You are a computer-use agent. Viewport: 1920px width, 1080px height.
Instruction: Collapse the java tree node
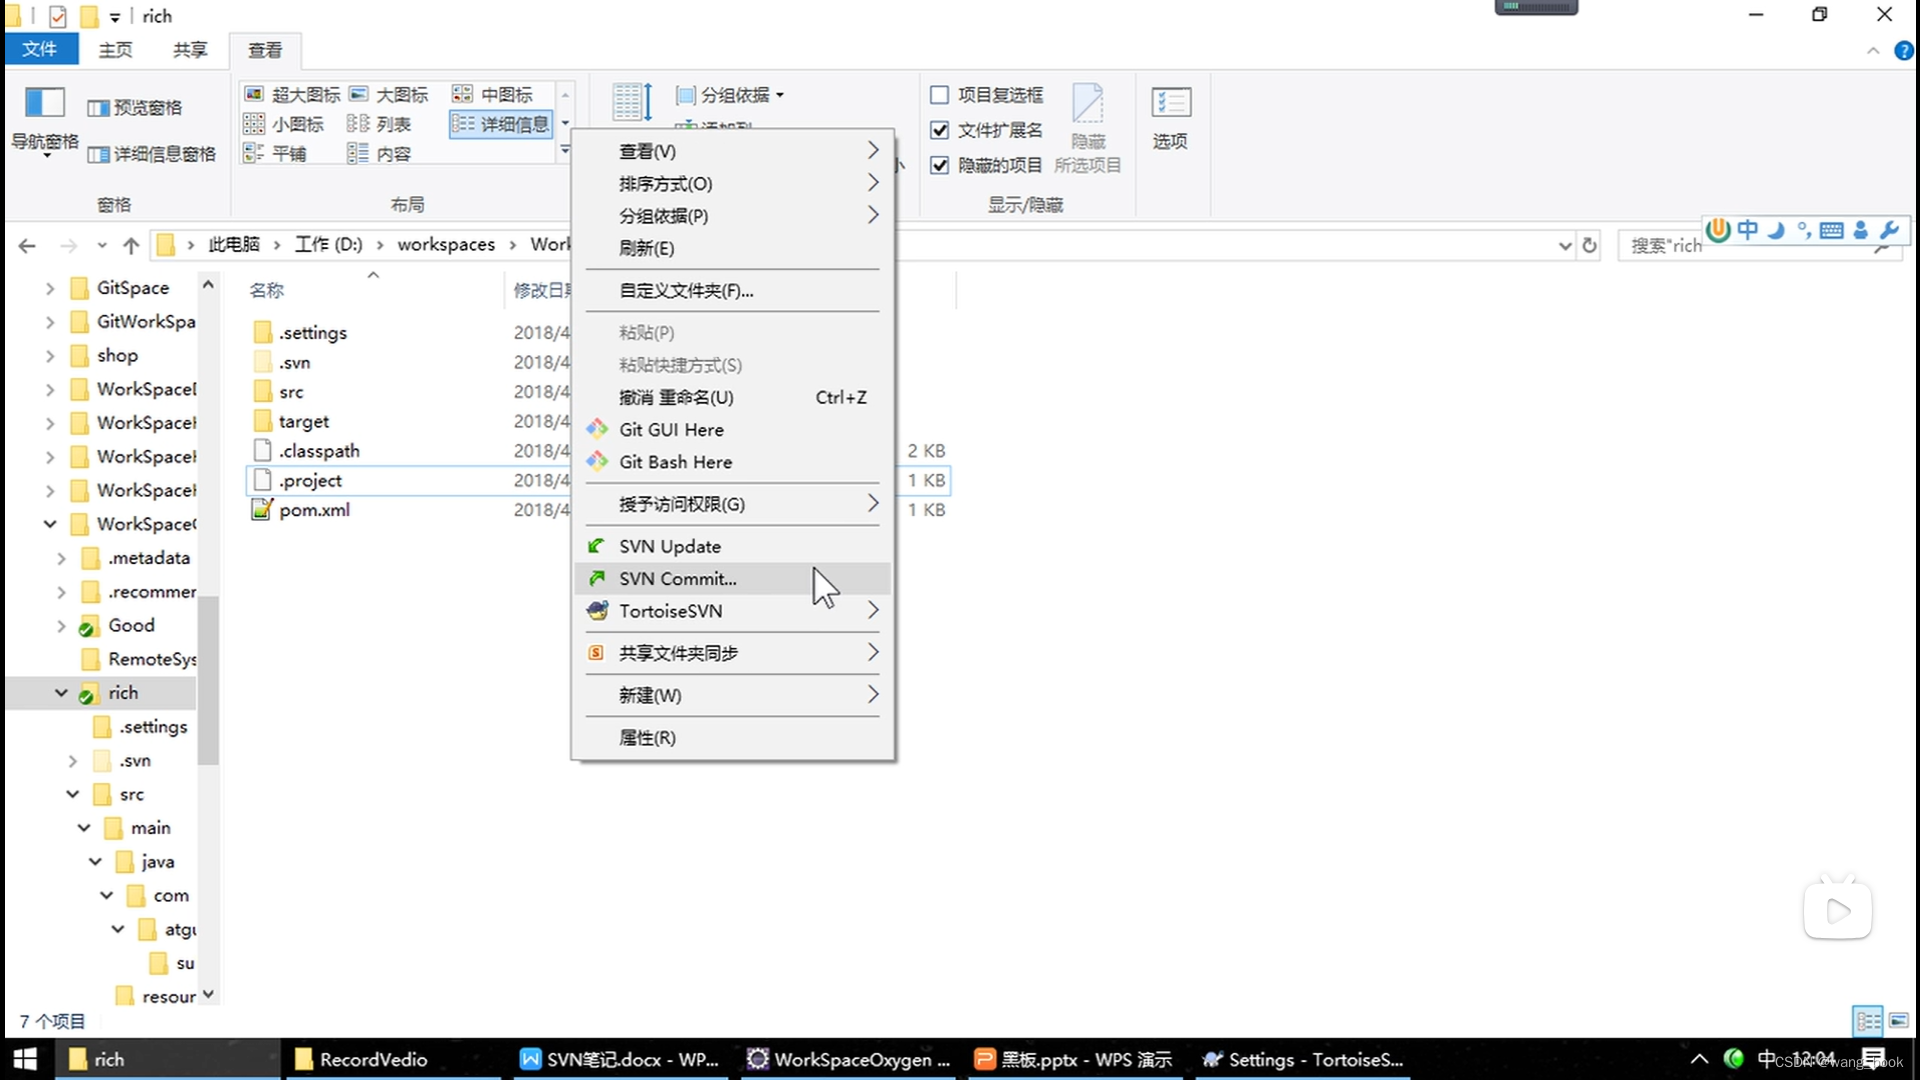coord(95,862)
